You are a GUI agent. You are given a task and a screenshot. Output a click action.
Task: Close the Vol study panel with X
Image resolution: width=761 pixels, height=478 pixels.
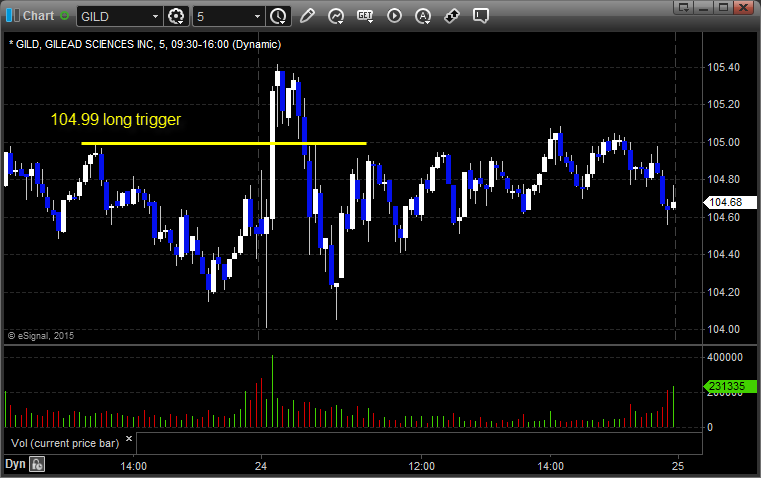point(129,439)
